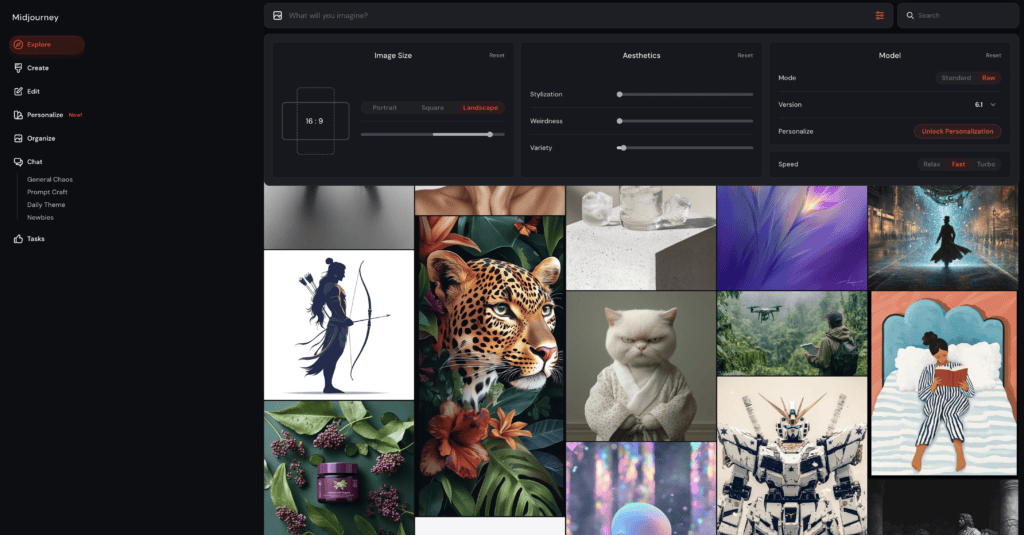The width and height of the screenshot is (1024, 535).
Task: Open the purple jar with leaves image
Action: coord(339,468)
